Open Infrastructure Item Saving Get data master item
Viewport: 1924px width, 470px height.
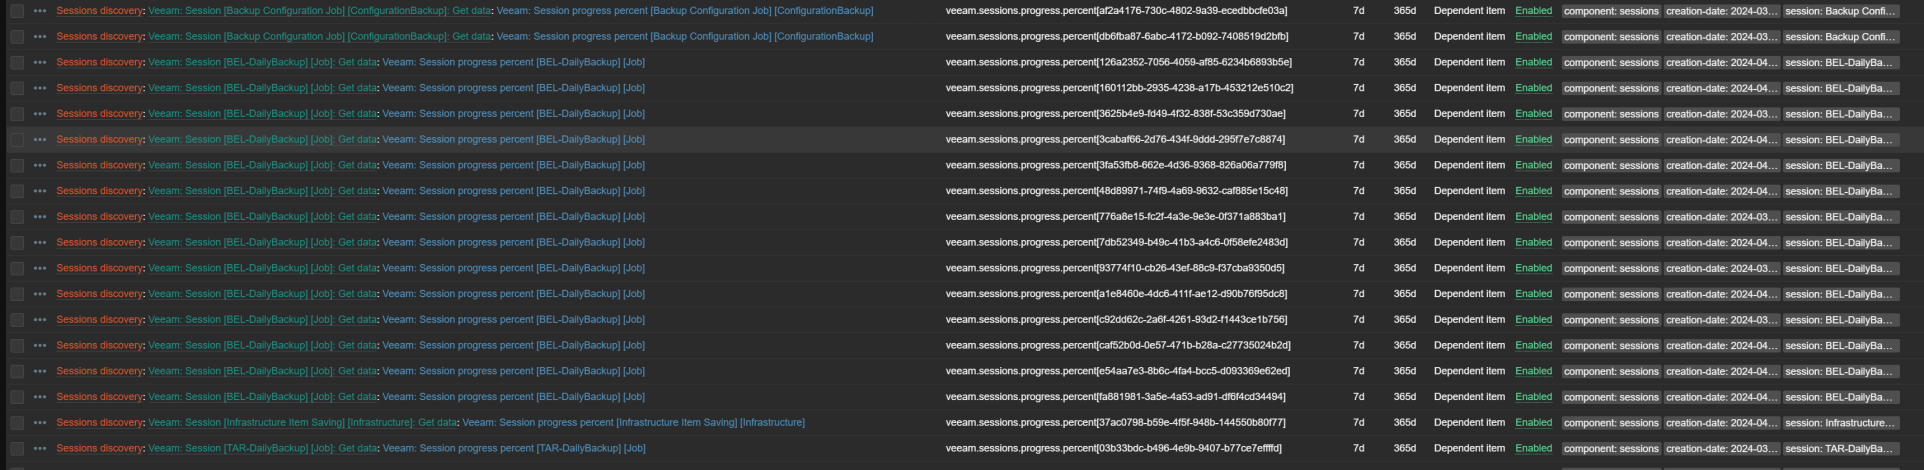(302, 423)
